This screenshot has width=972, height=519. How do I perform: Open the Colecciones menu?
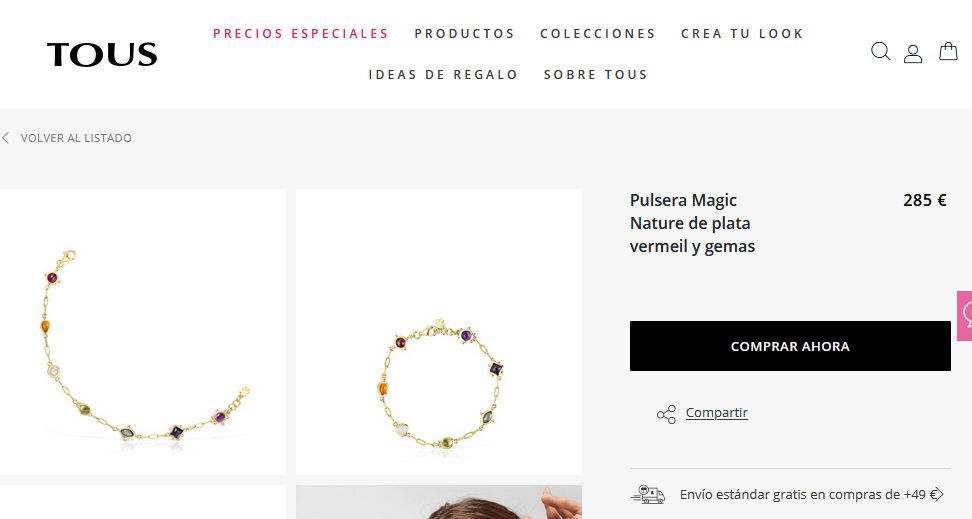coord(598,33)
